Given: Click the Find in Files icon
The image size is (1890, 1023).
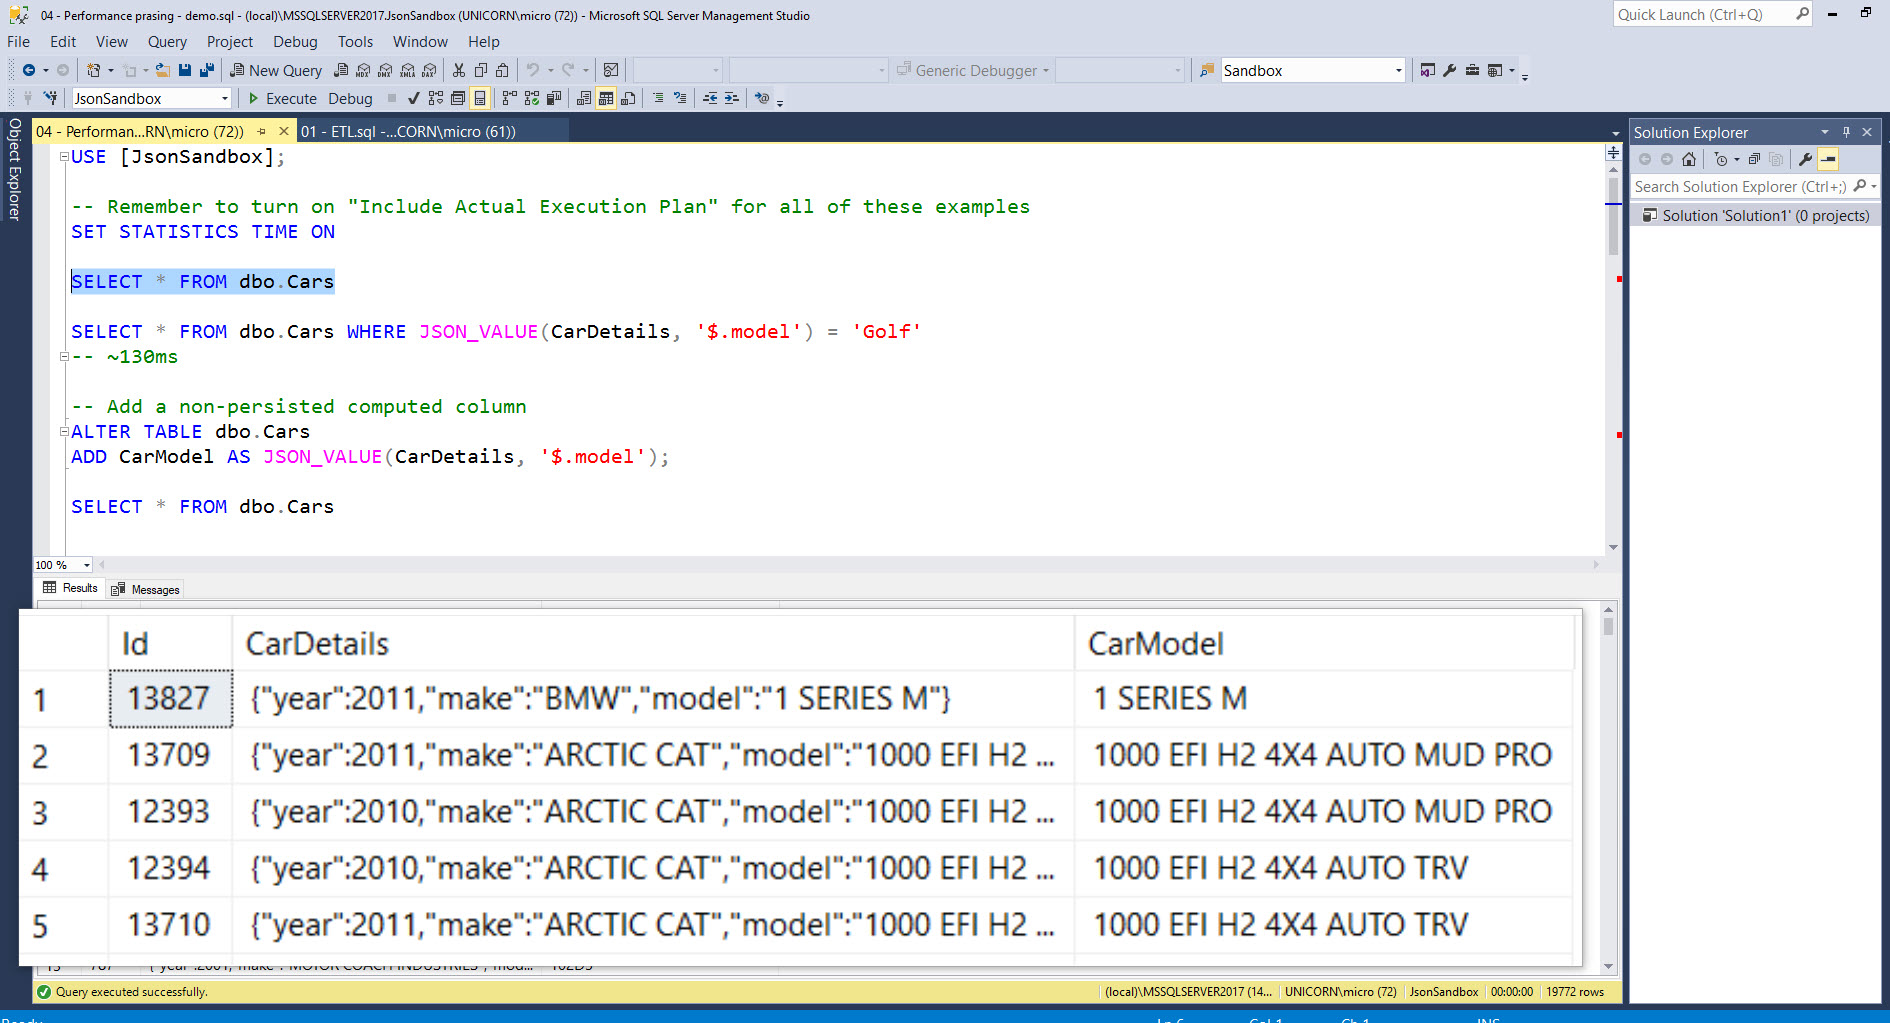Looking at the screenshot, I should point(1206,70).
